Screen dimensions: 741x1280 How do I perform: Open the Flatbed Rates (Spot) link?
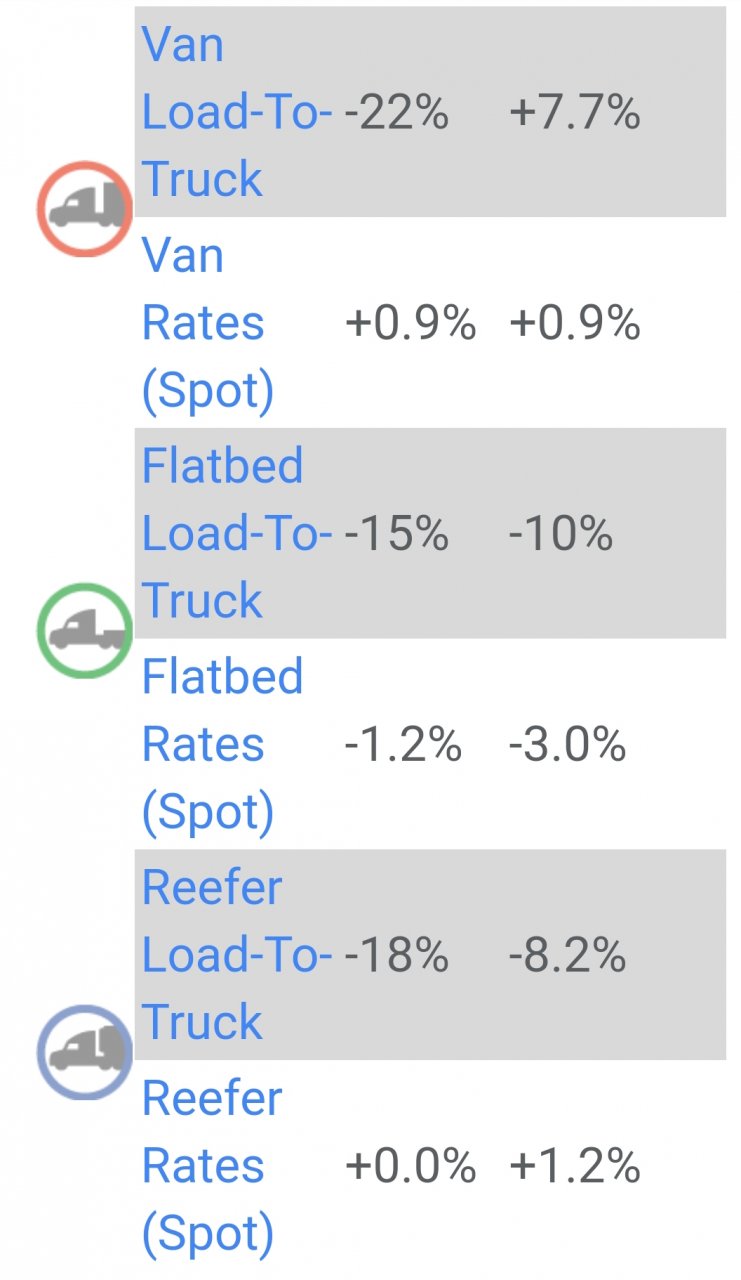[222, 745]
